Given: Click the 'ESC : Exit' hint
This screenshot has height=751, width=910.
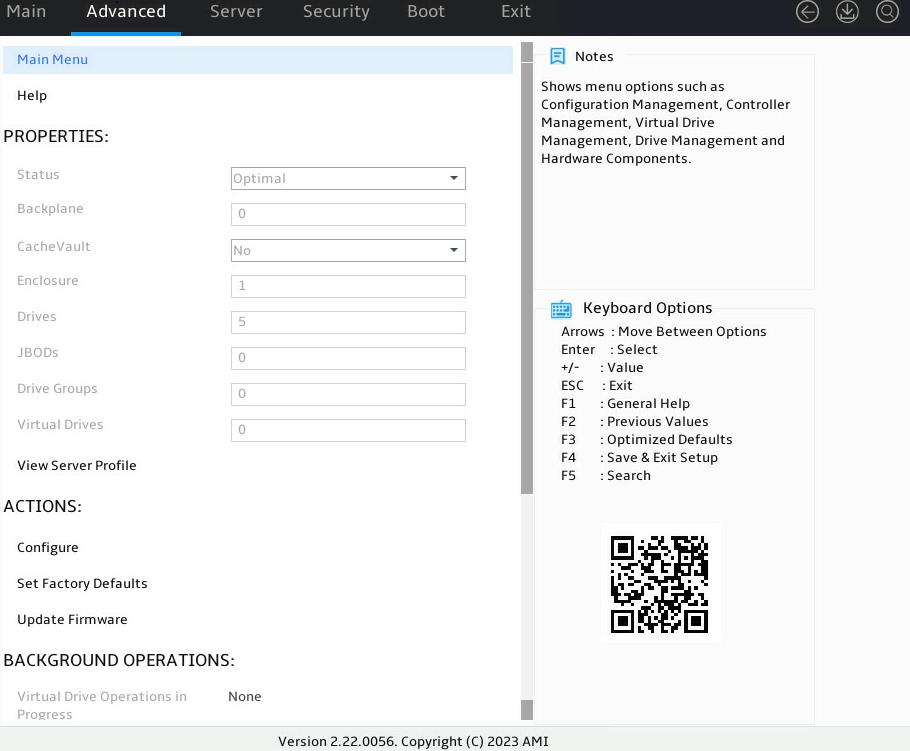Looking at the screenshot, I should click(x=597, y=386).
